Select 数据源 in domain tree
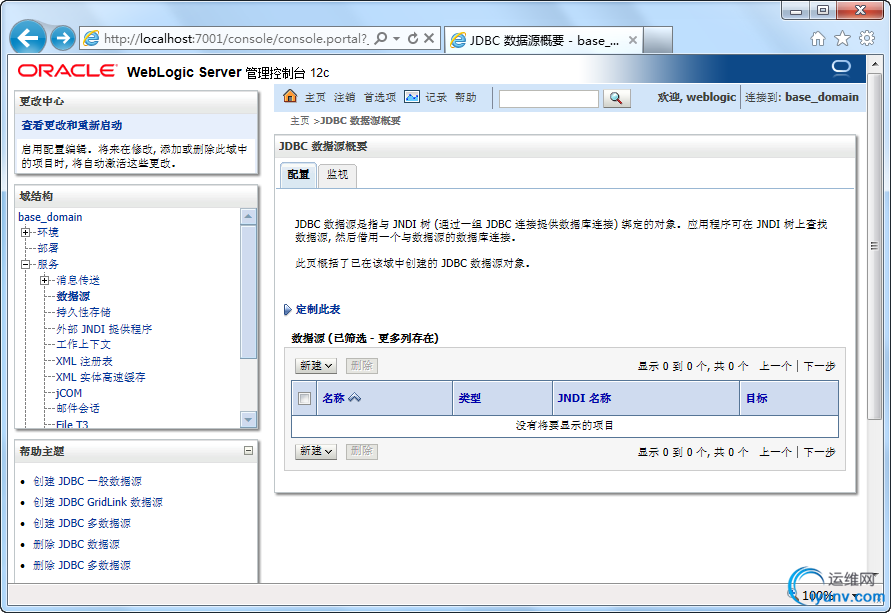The image size is (891, 613). pos(73,296)
